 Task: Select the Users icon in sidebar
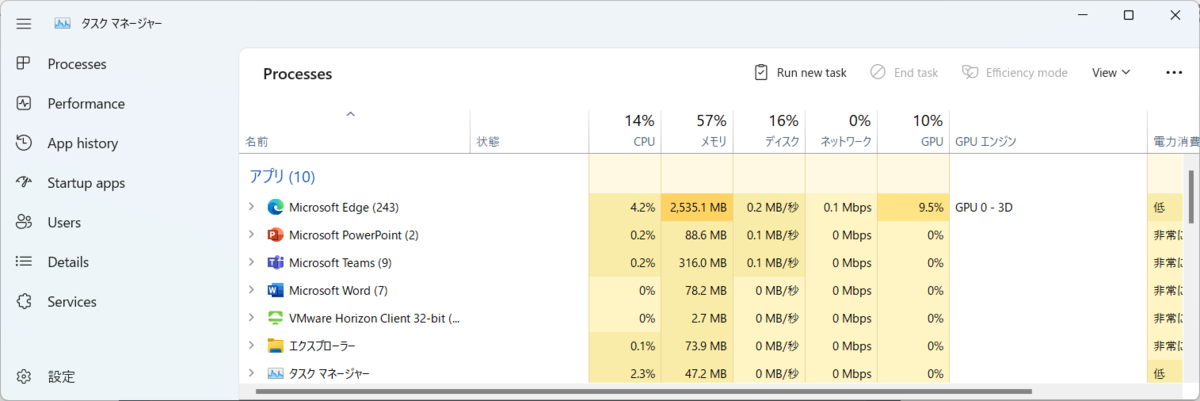pos(24,222)
